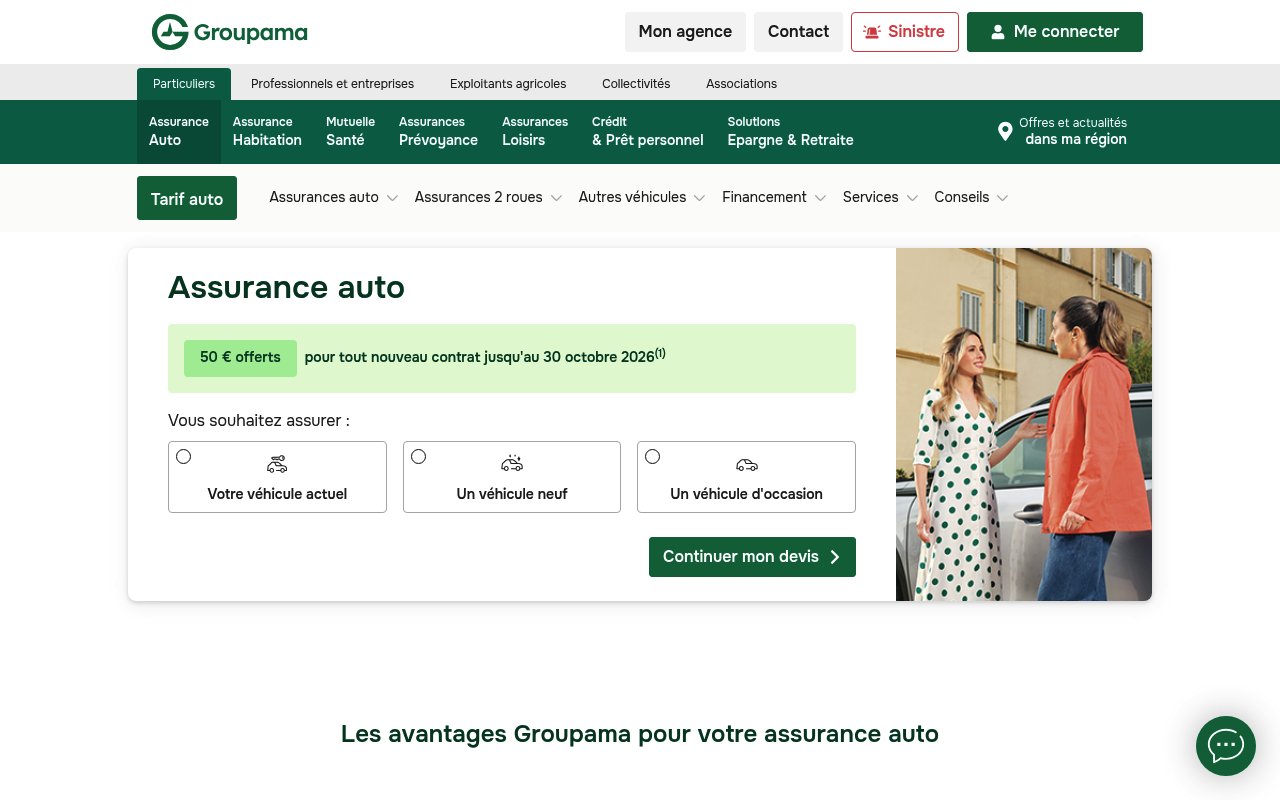
Task: Open the 'Financement' dropdown
Action: tap(774, 197)
